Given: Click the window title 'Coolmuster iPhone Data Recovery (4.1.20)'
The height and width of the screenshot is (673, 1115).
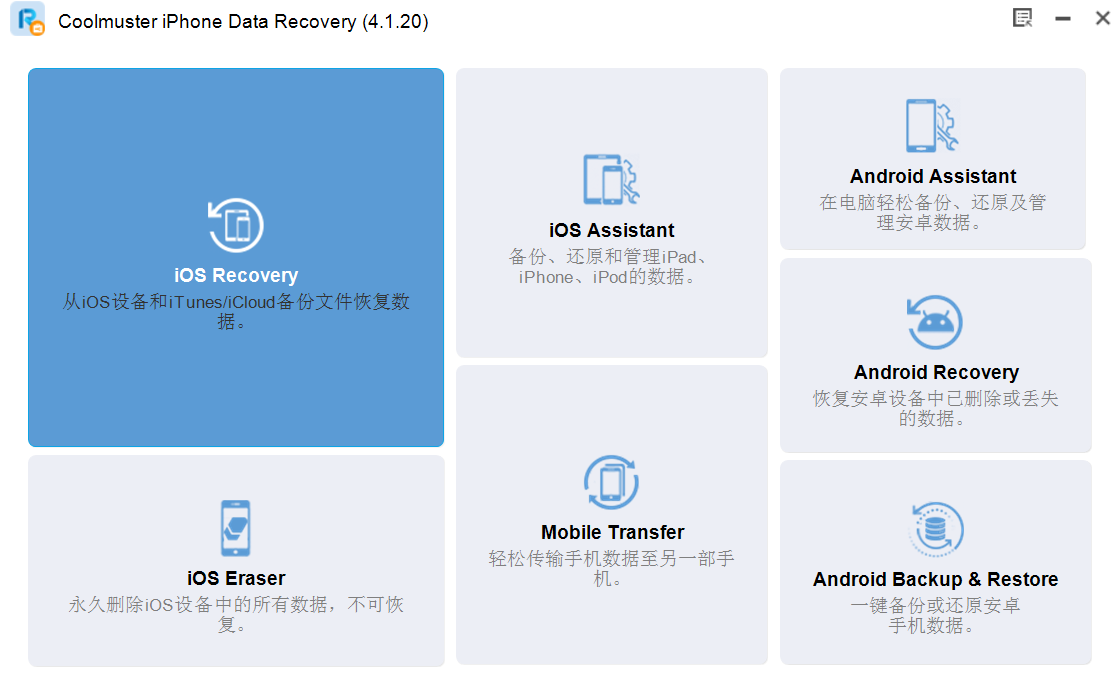Looking at the screenshot, I should tap(243, 21).
